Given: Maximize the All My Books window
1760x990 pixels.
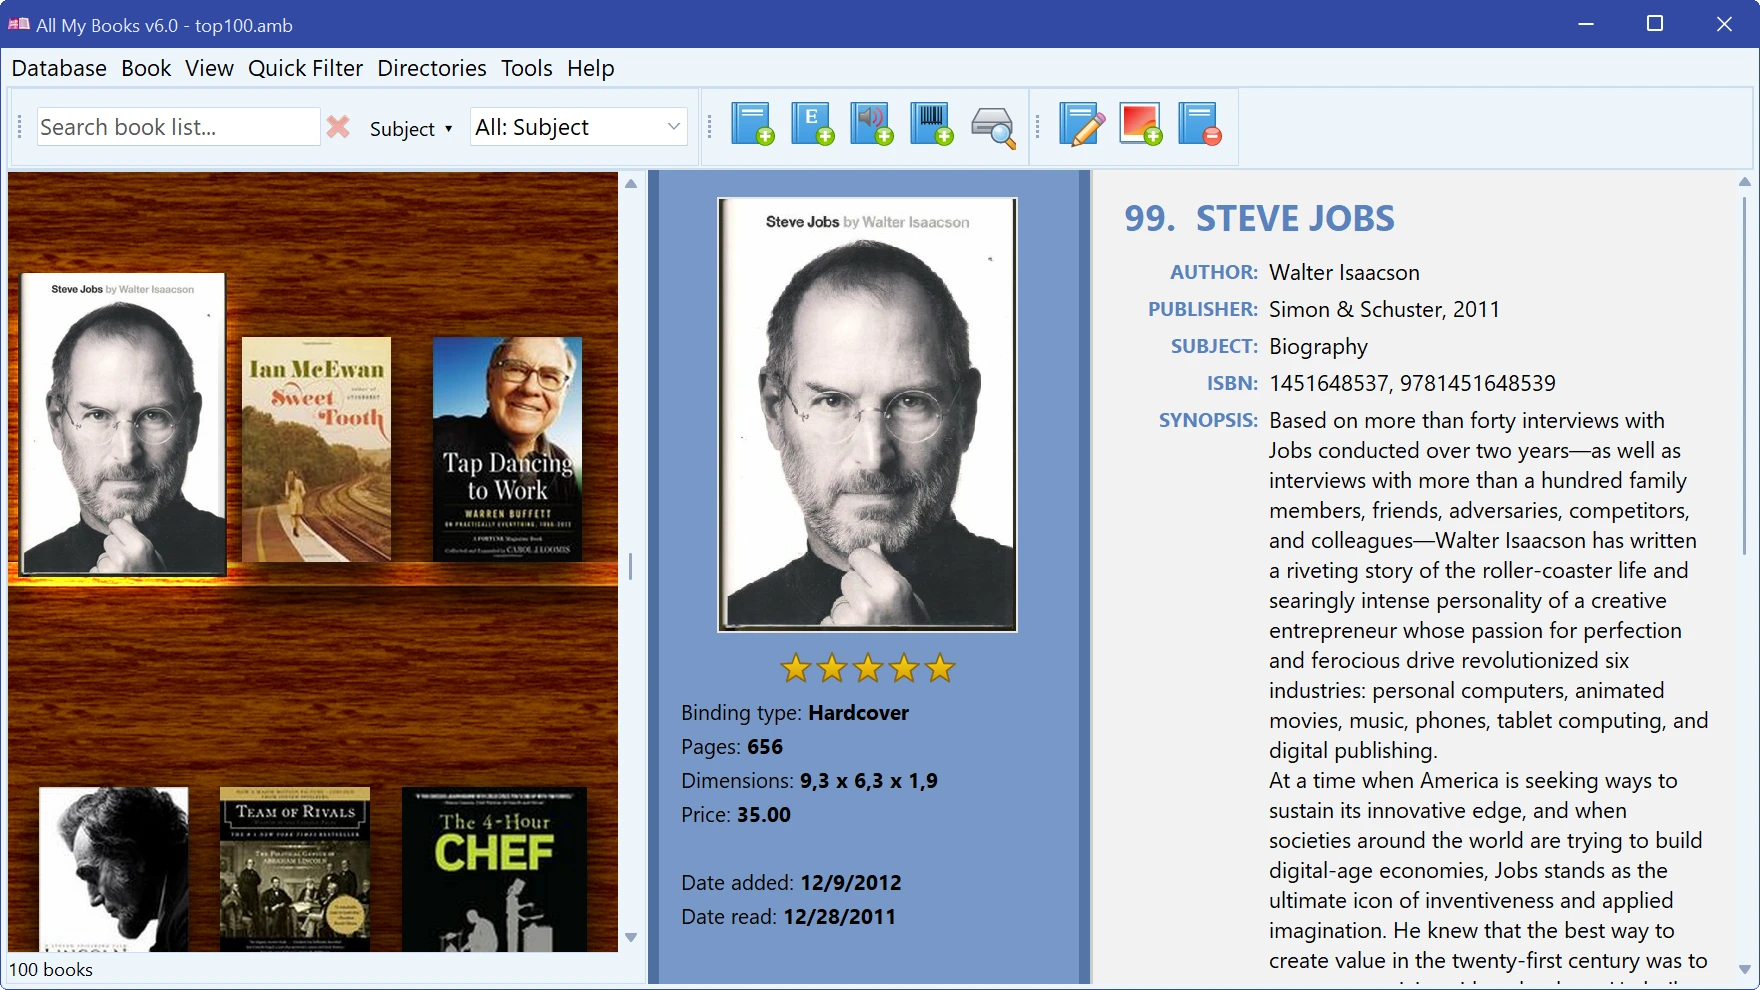Looking at the screenshot, I should click(1655, 24).
